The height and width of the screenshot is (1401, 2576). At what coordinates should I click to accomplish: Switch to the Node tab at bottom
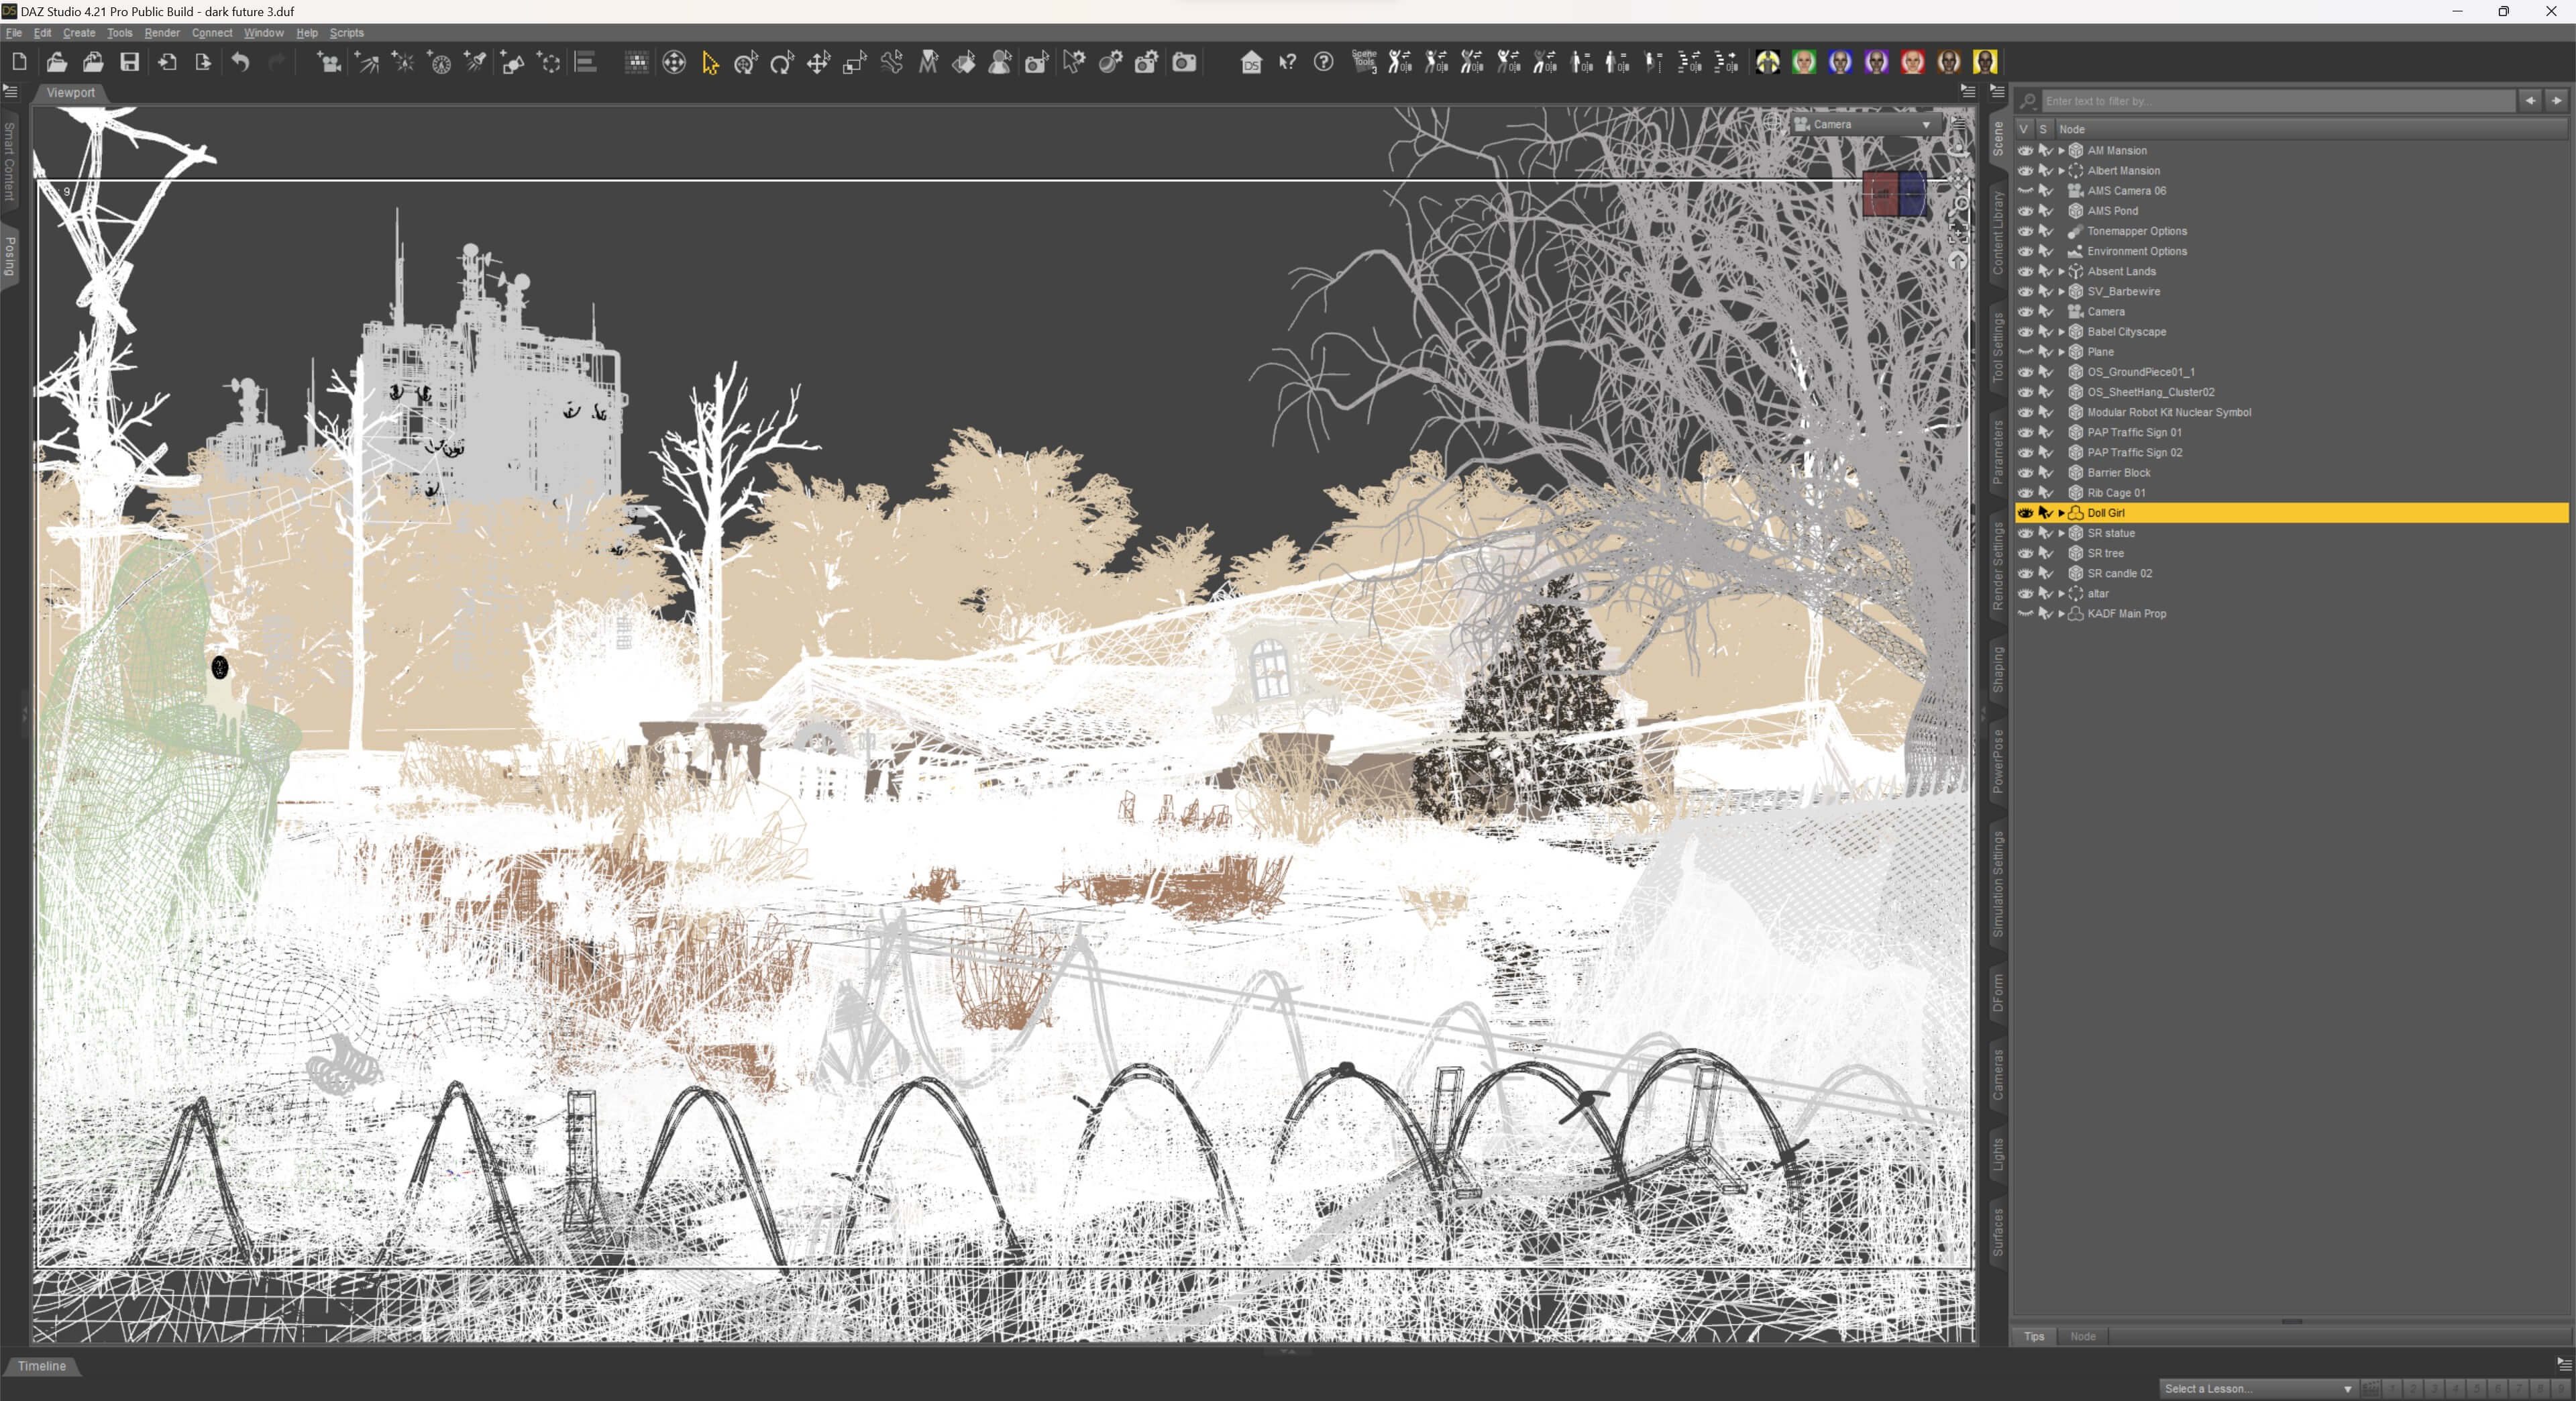[2083, 1336]
